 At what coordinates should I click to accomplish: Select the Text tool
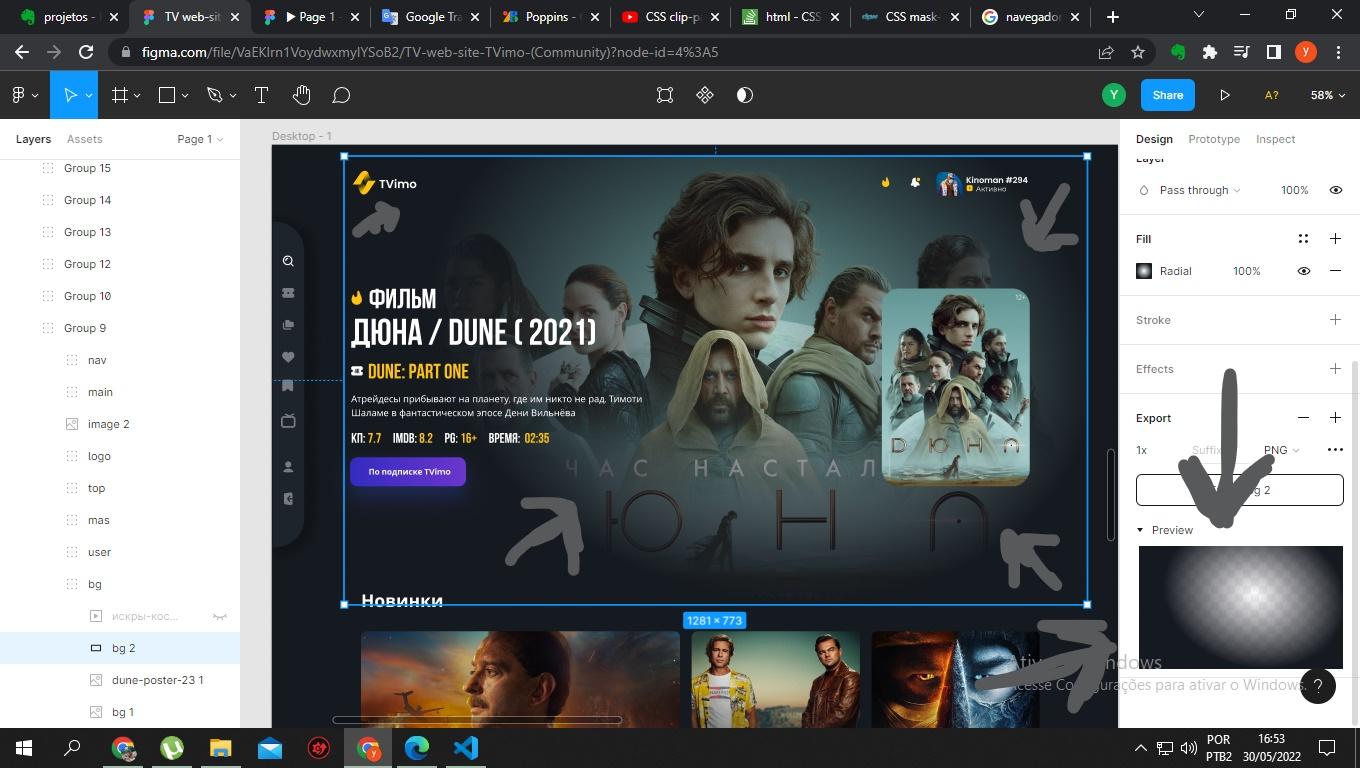coord(261,95)
